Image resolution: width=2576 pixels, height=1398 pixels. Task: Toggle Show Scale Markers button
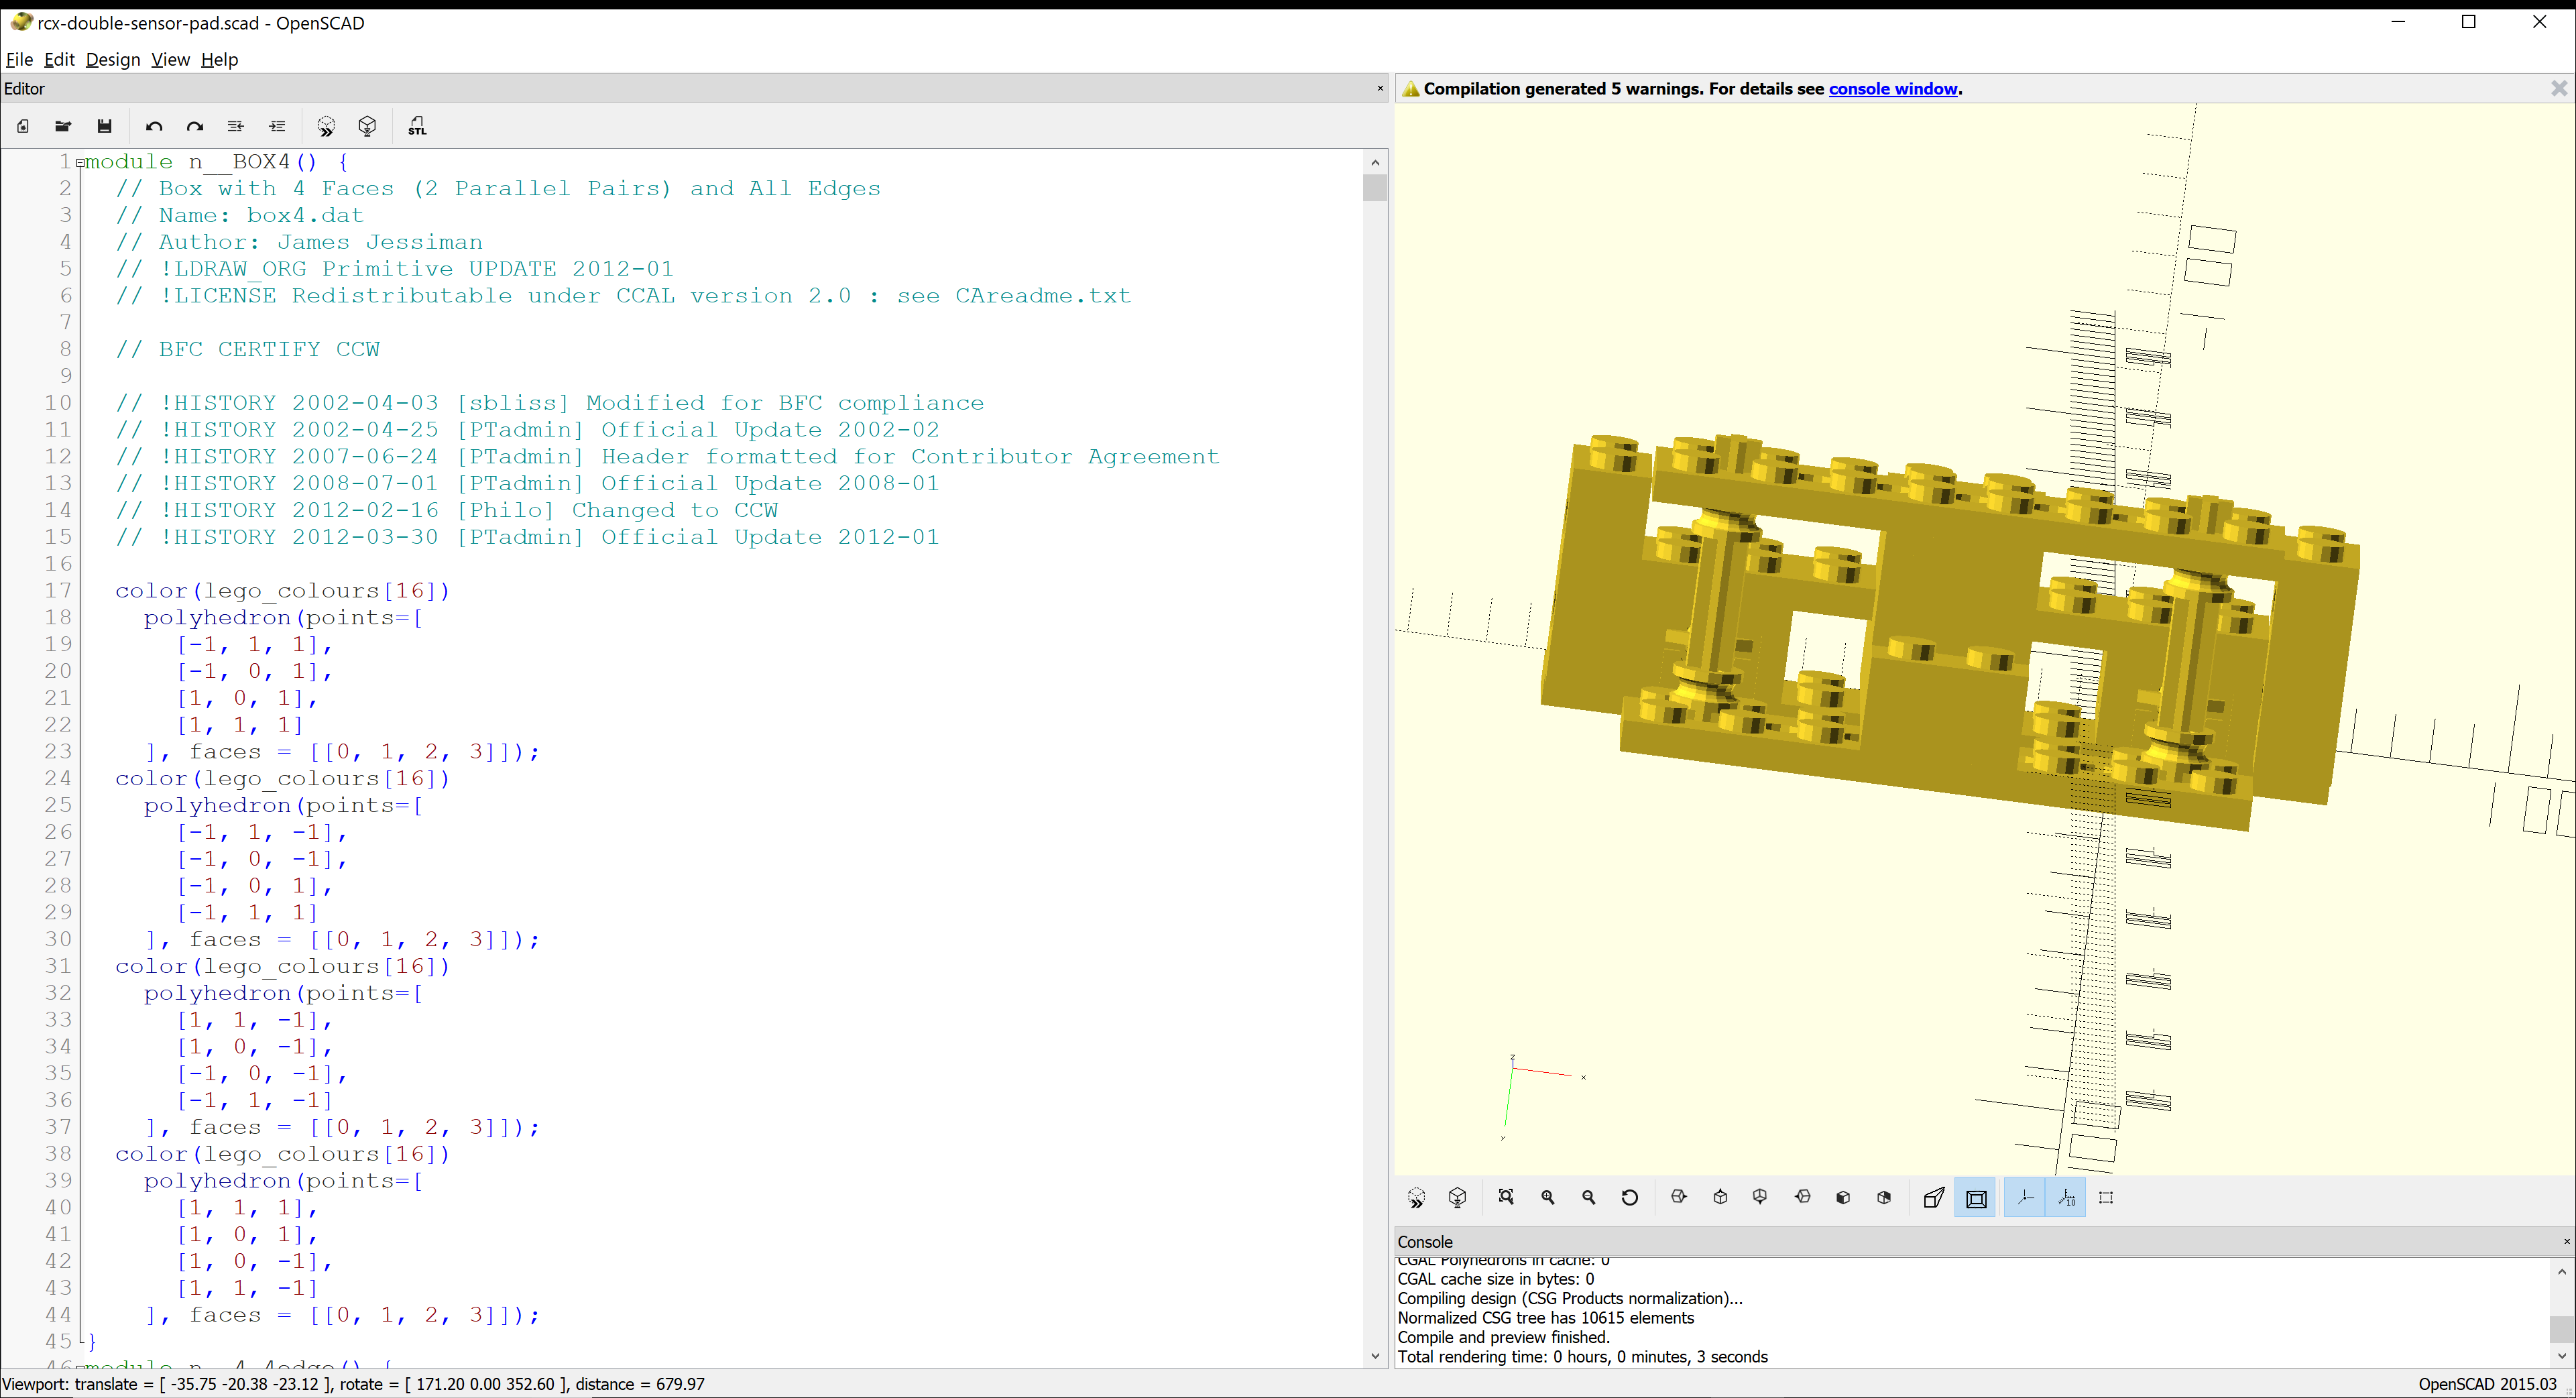click(2066, 1197)
